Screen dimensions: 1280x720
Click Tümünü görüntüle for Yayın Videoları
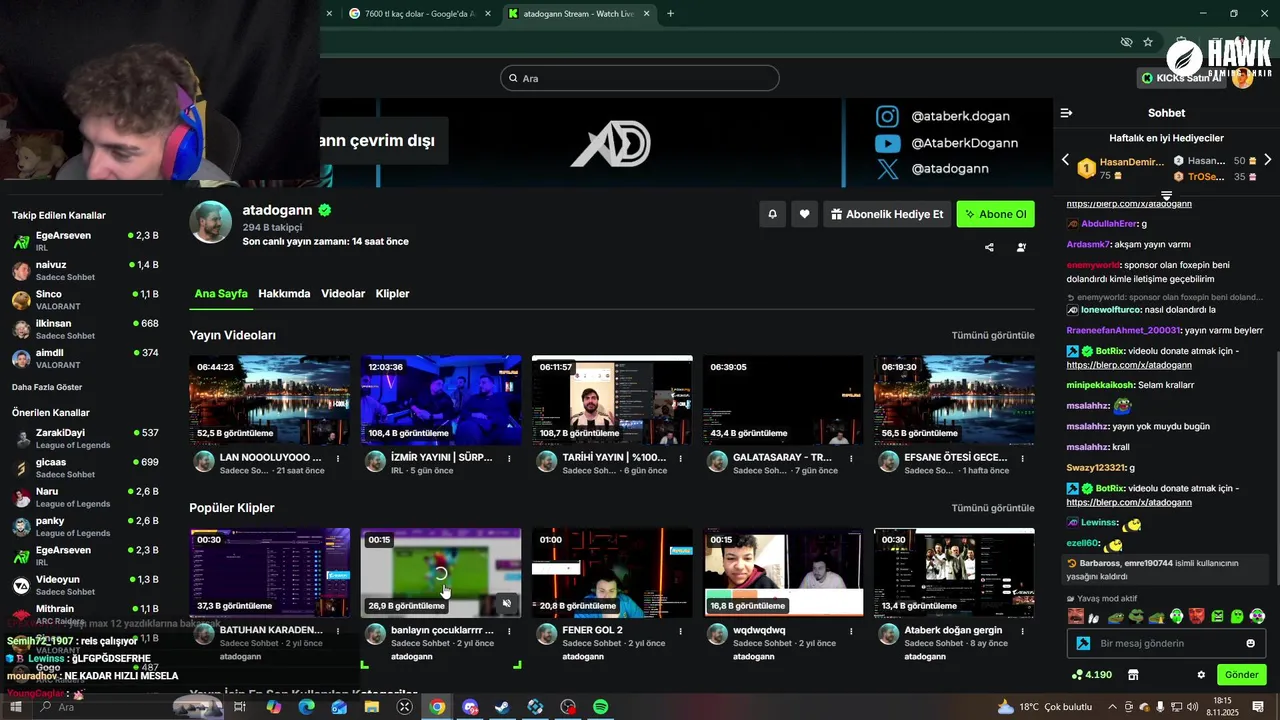click(993, 335)
